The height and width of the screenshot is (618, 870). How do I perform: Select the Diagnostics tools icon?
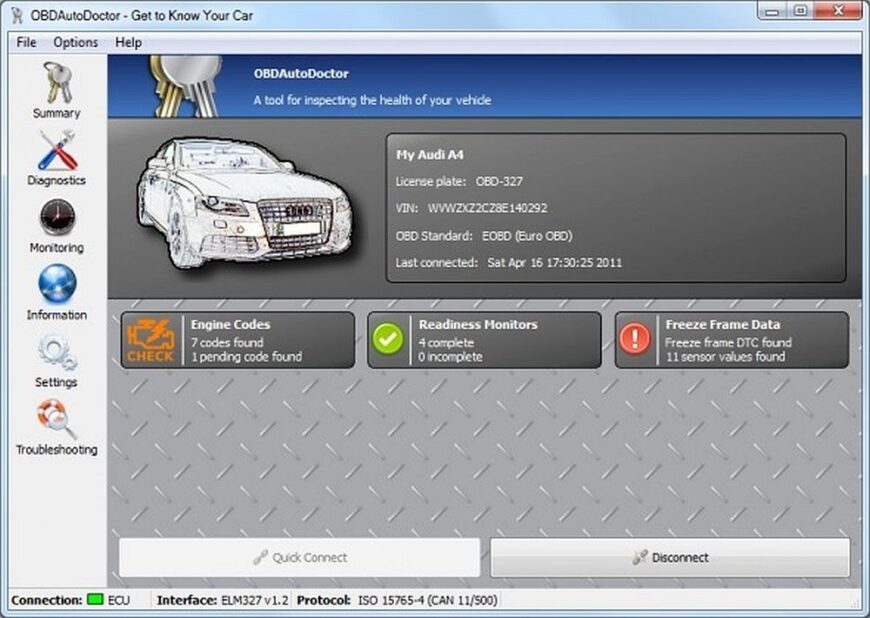[56, 151]
